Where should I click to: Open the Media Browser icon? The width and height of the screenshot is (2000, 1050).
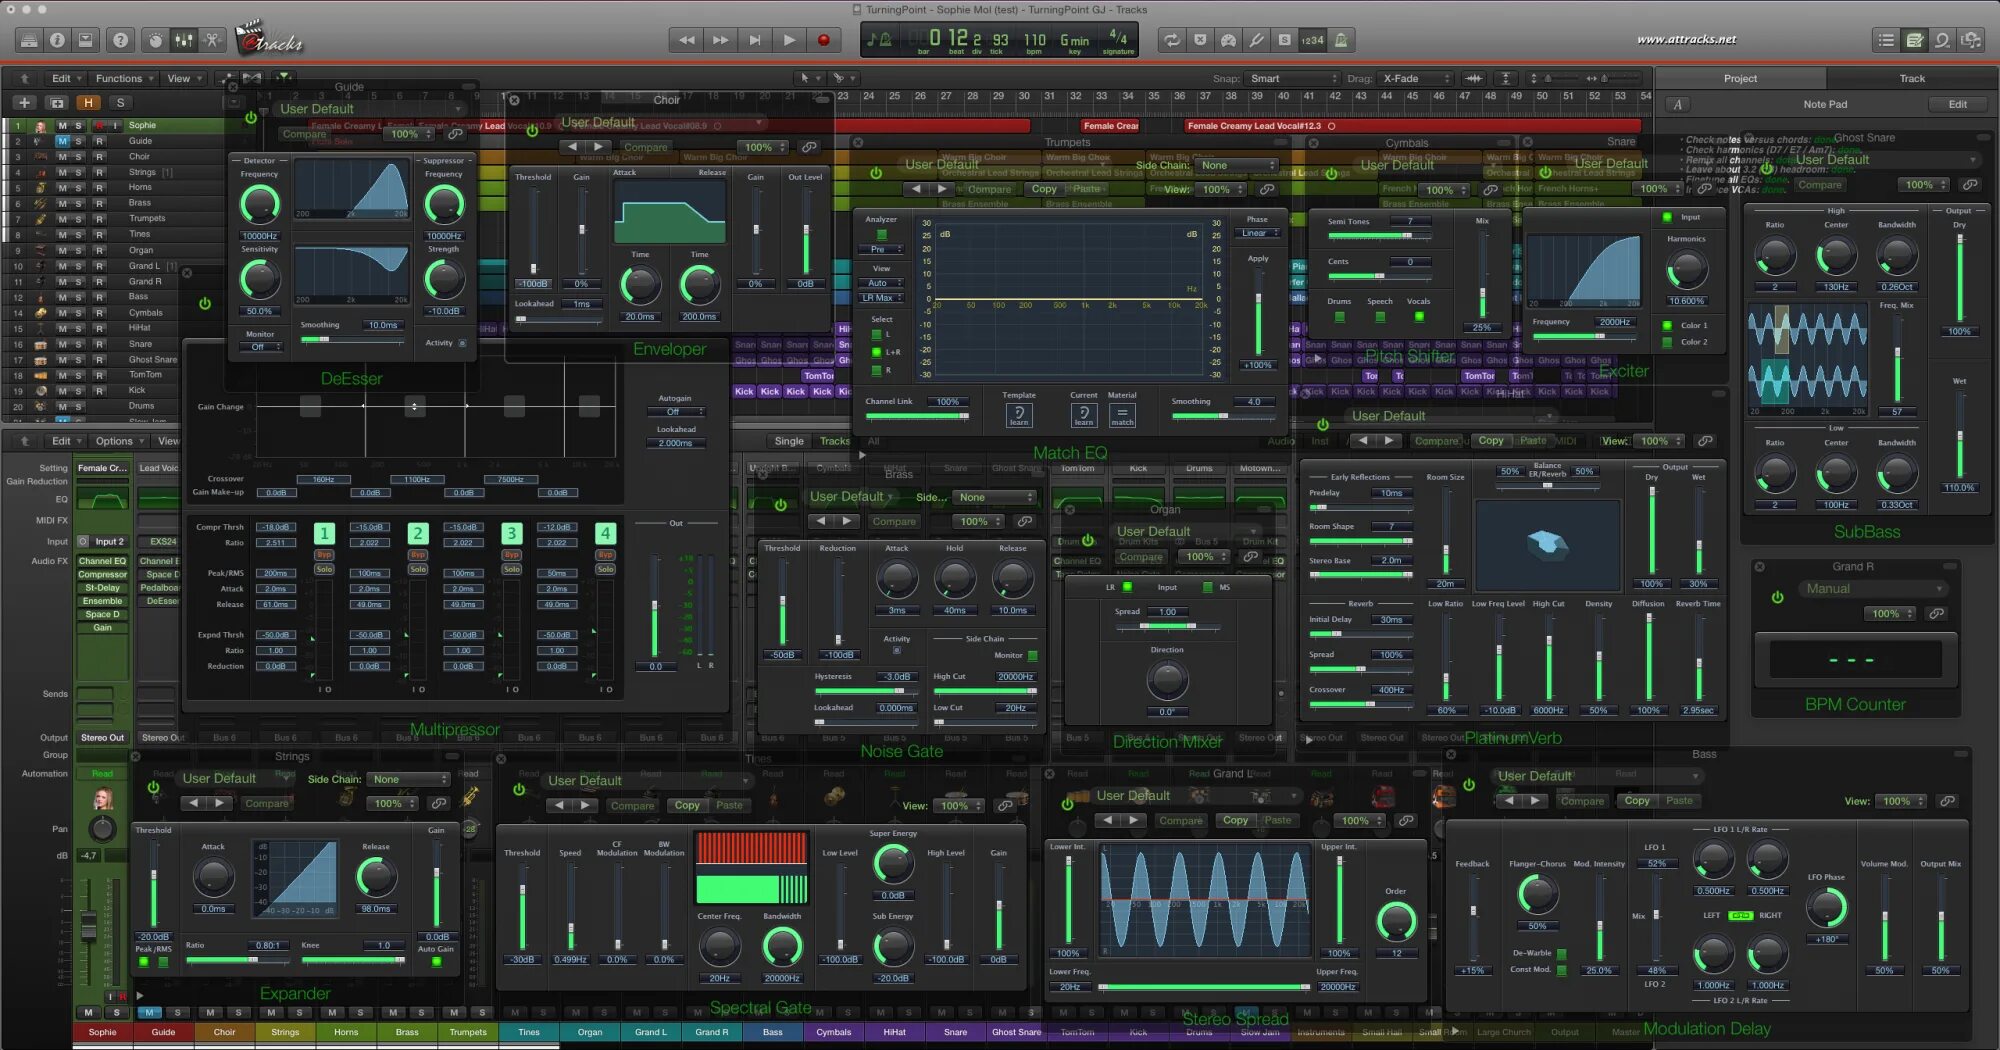point(1971,40)
